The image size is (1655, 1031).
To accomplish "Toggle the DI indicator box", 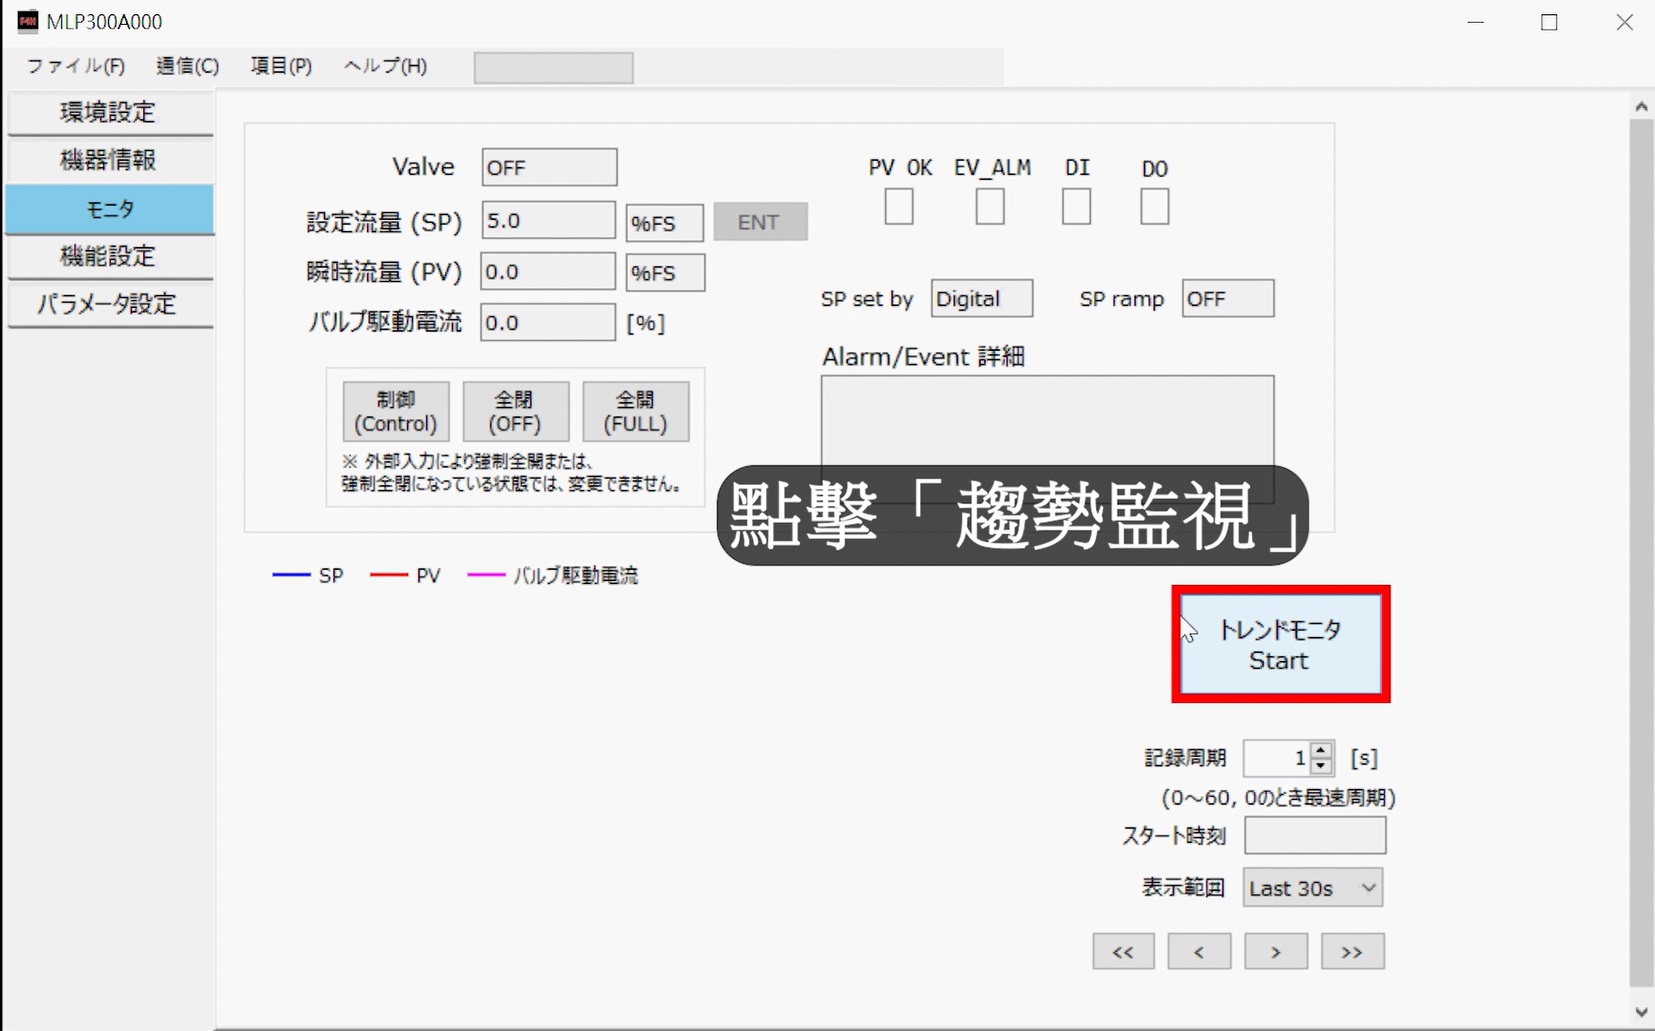I will pyautogui.click(x=1076, y=207).
